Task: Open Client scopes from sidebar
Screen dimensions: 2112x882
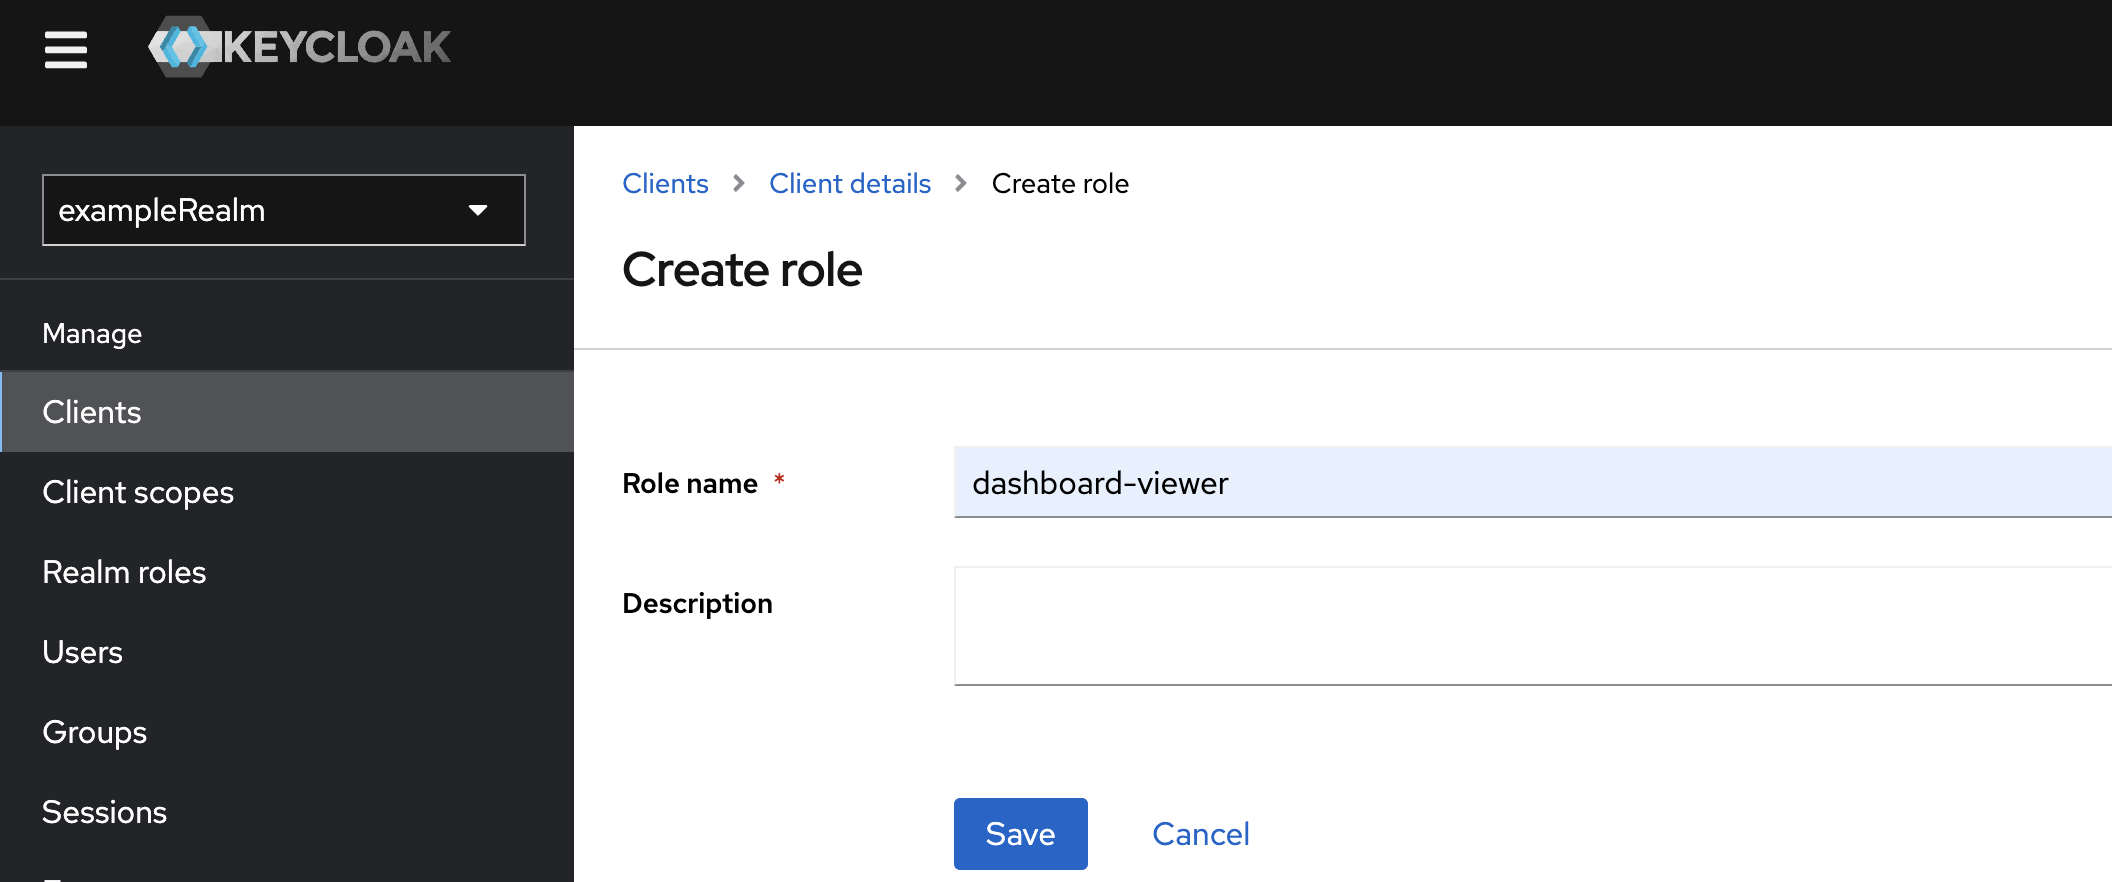Action: coord(138,492)
